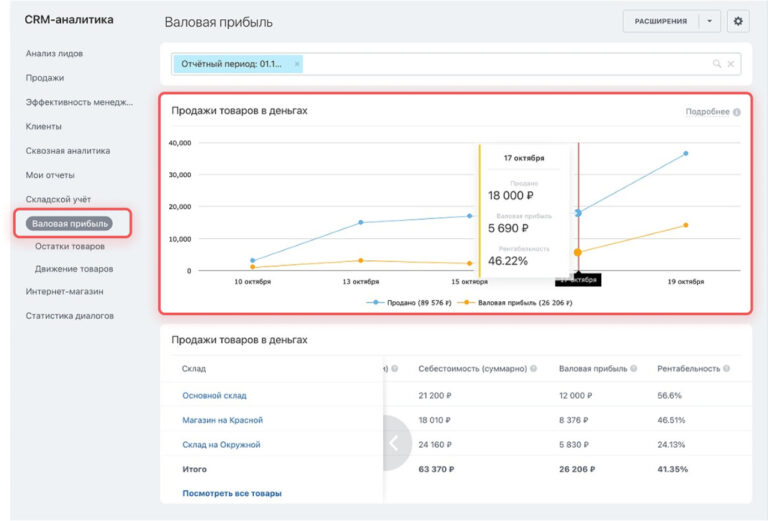768x521 pixels.
Task: Click the Итого row label
Action: (194, 469)
